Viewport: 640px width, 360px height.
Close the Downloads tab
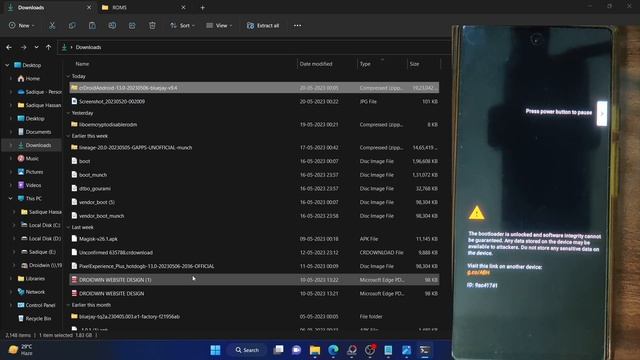pos(89,7)
